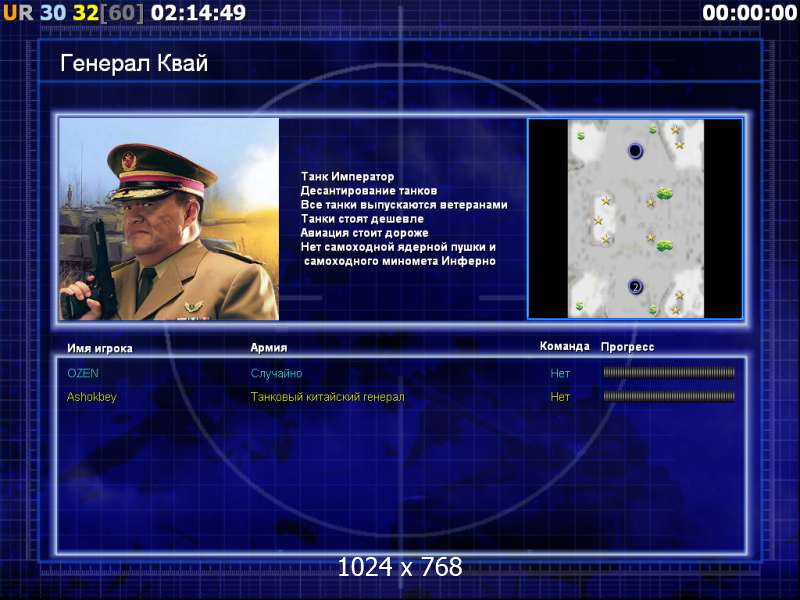This screenshot has height=600, width=800.
Task: Click the 02:14:49 timer at top
Action: pyautogui.click(x=198, y=13)
